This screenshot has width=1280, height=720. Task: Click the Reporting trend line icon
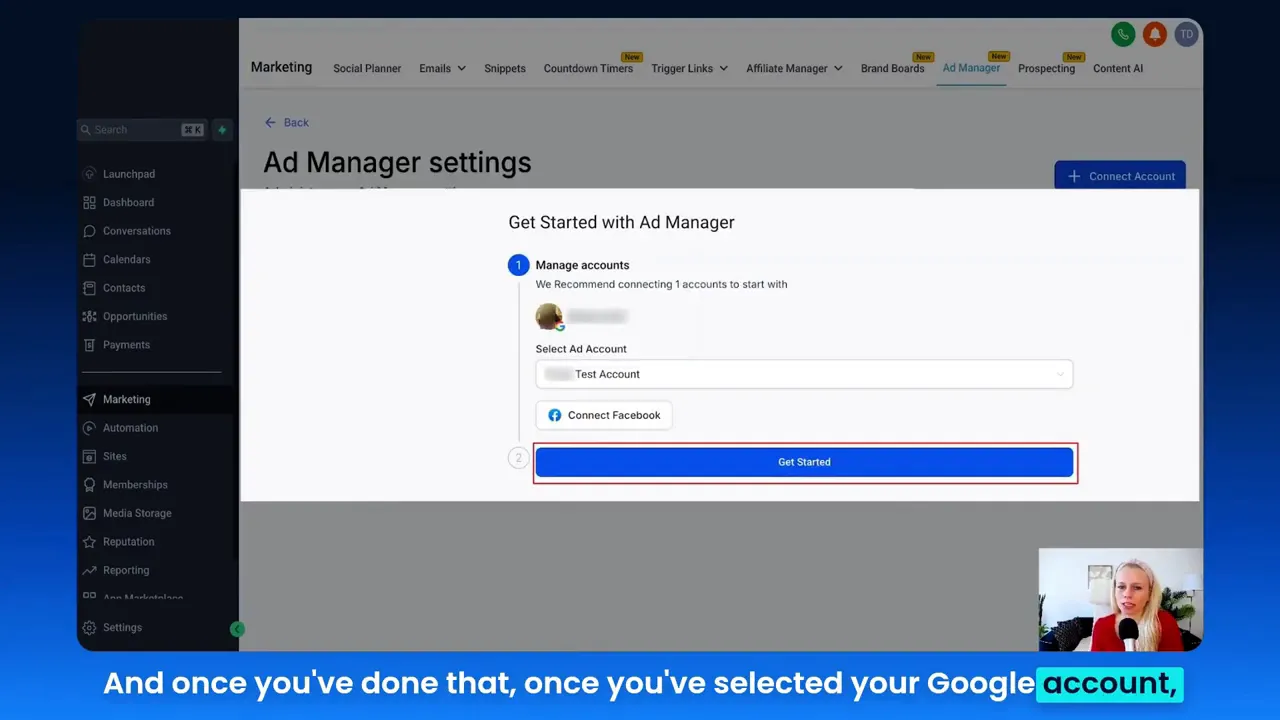(x=90, y=570)
